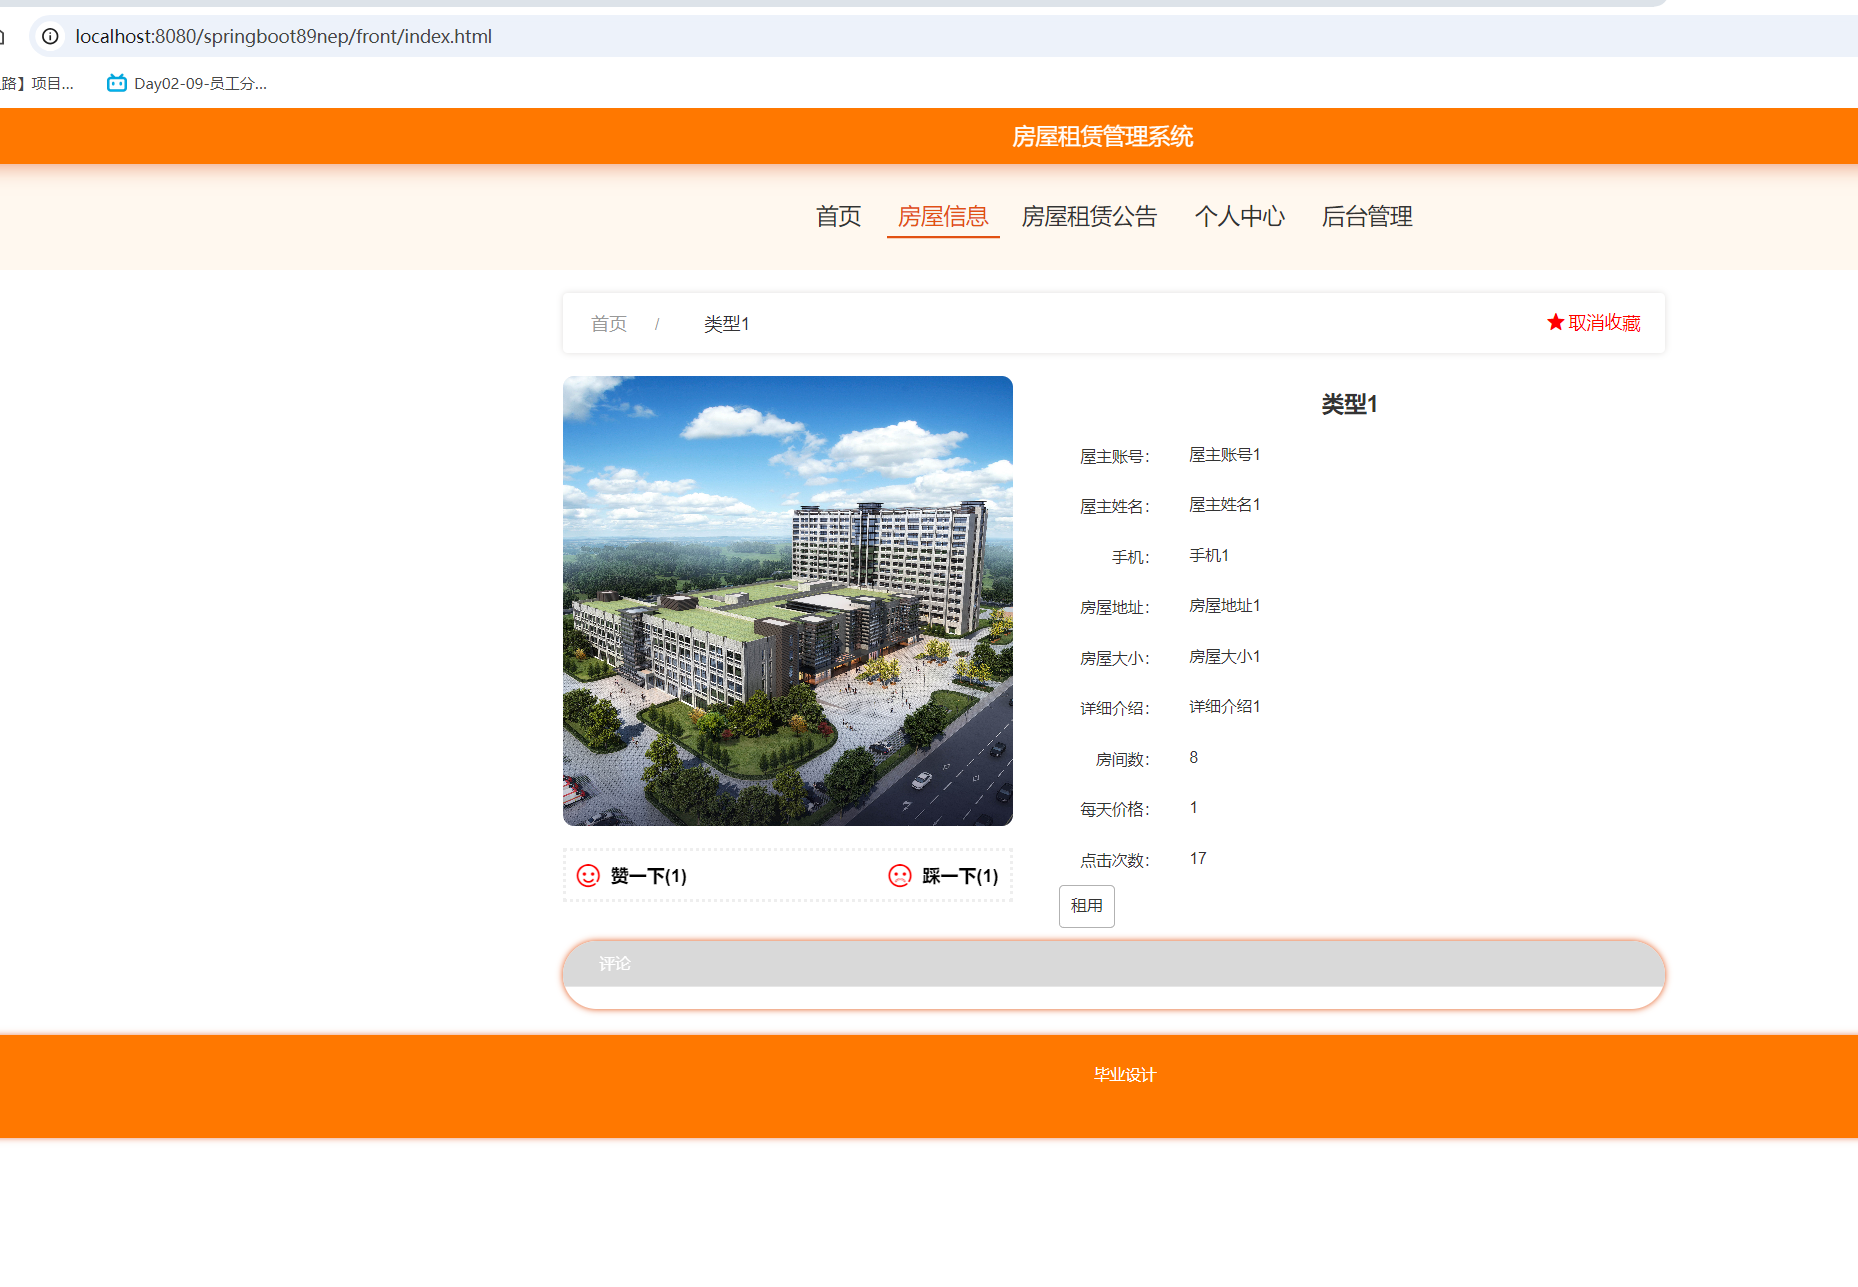1858x1287 pixels.
Task: Select the highlighted 房屋信息 tab
Action: [942, 216]
